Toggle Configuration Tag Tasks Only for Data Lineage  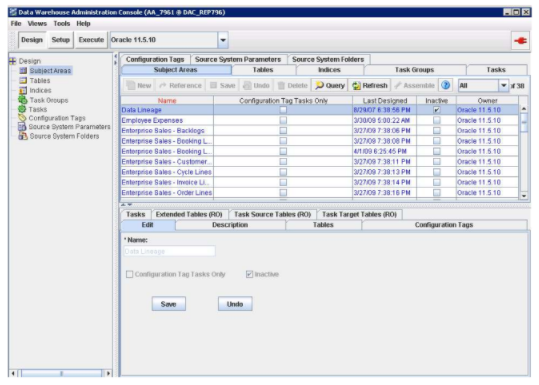283,110
